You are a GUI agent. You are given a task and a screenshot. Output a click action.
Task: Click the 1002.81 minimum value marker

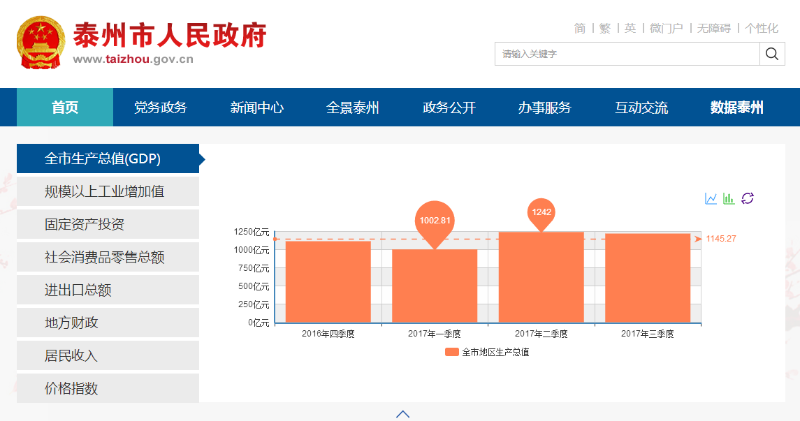tap(435, 222)
